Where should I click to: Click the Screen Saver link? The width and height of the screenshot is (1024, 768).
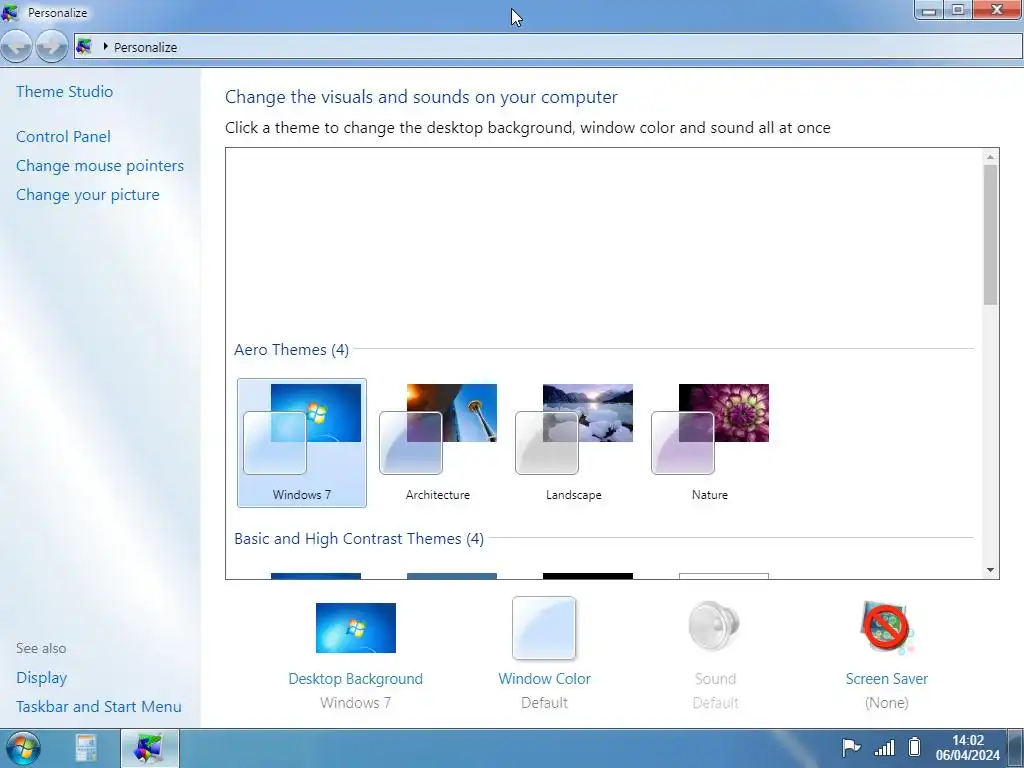(886, 679)
